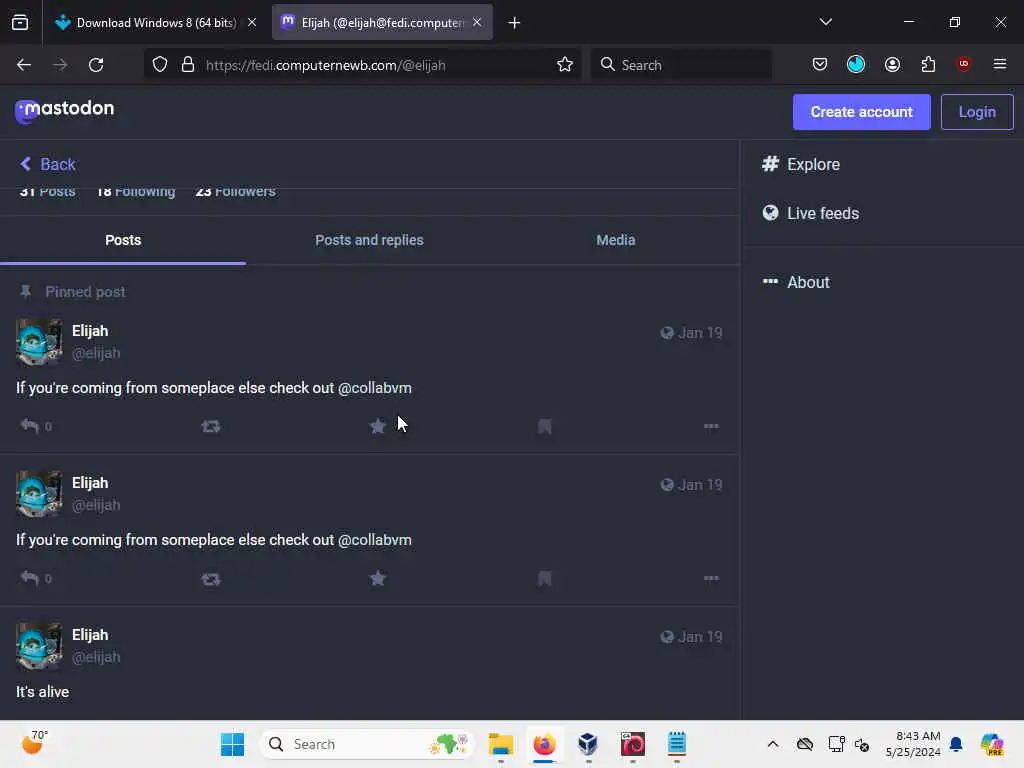
Task: Expand list all tabs dropdown
Action: coord(825,22)
